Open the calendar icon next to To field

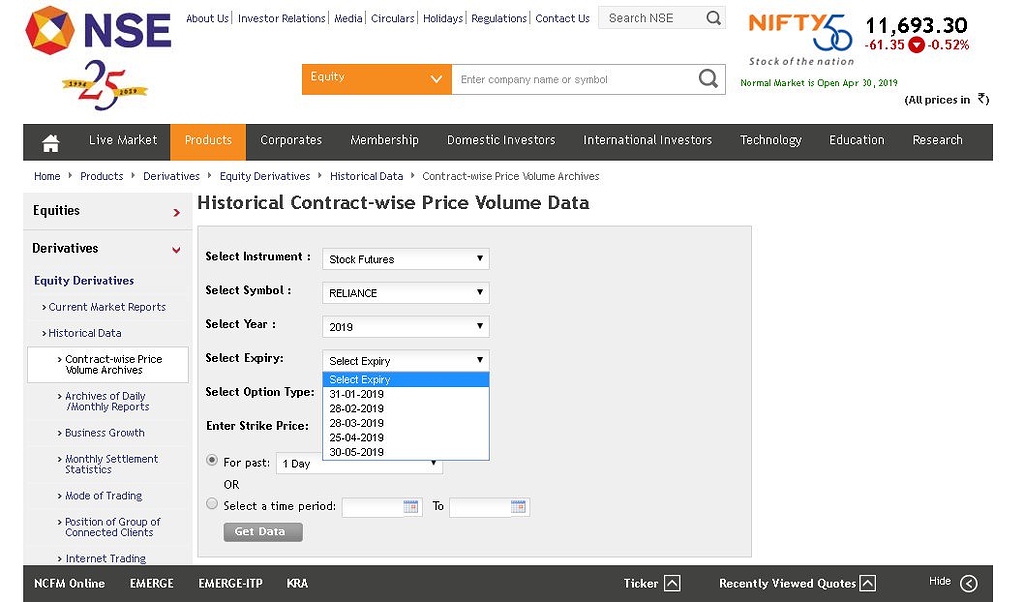(x=519, y=506)
